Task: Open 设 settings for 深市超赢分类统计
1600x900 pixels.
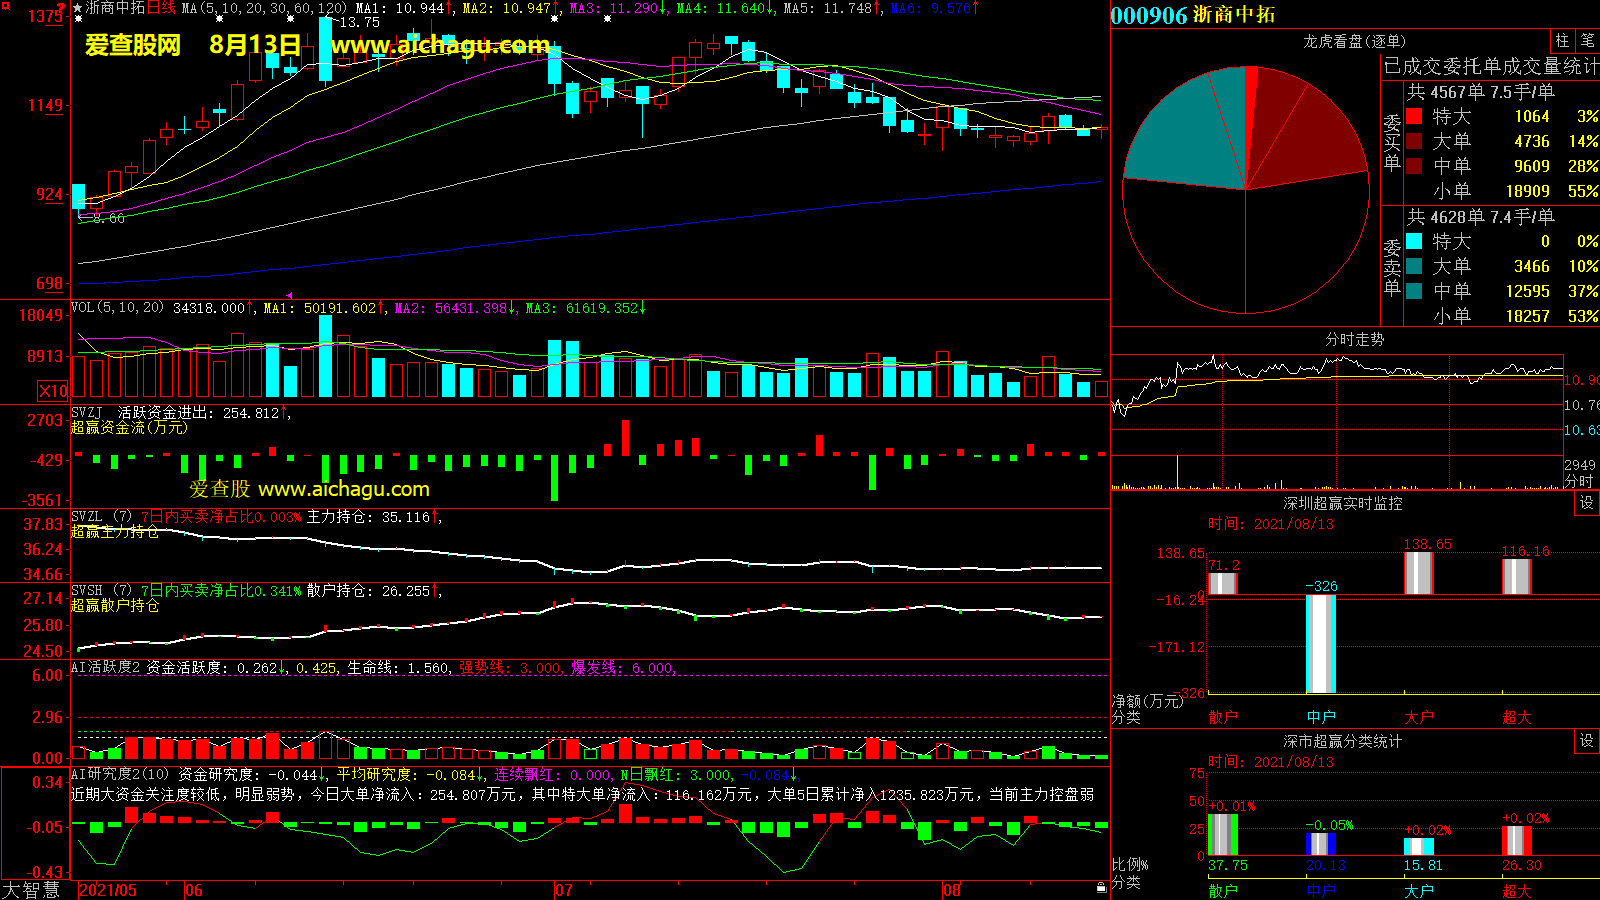Action: pyautogui.click(x=1587, y=741)
